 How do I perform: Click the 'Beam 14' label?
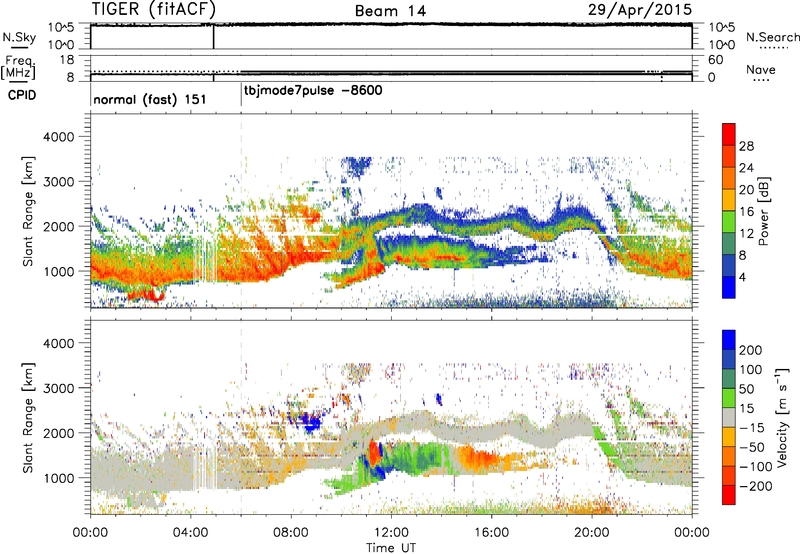tap(390, 11)
